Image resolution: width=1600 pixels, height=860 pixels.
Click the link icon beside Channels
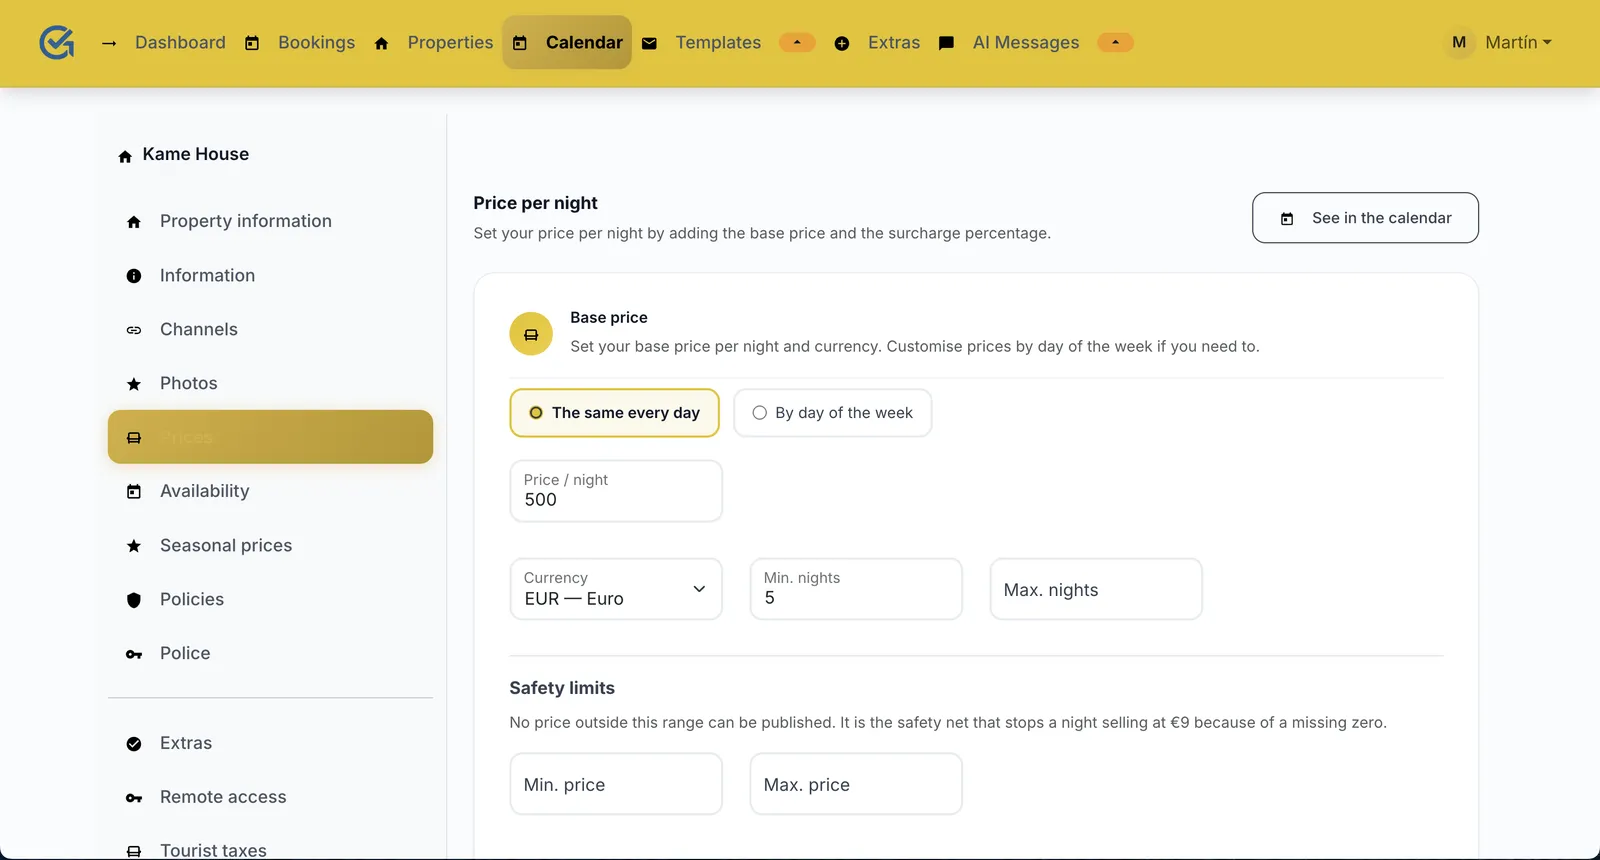[x=134, y=330]
